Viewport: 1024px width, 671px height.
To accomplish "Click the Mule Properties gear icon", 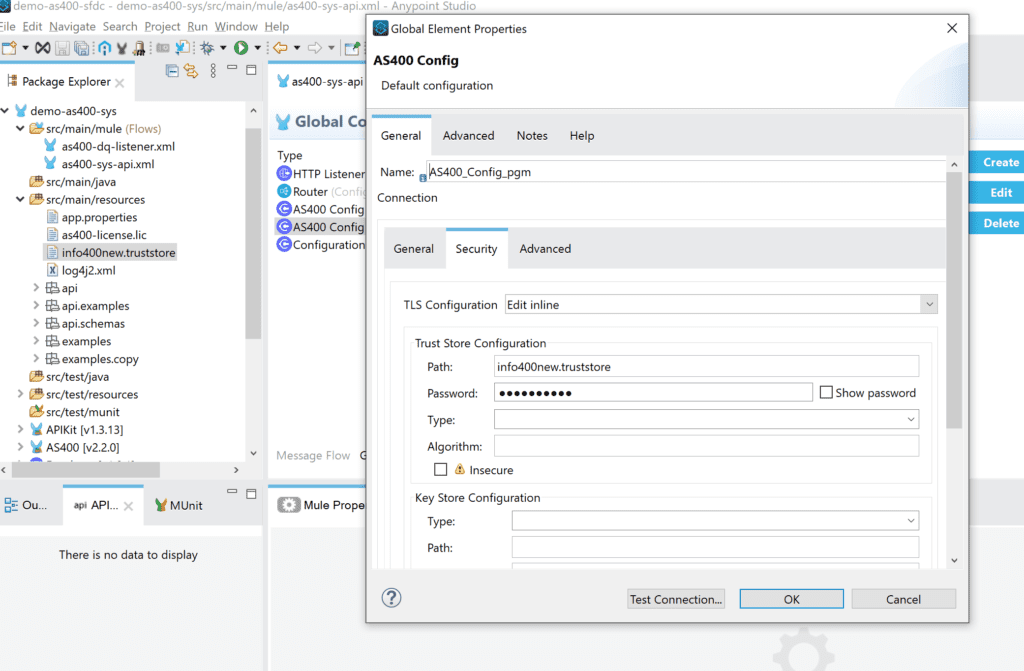I will [x=289, y=505].
